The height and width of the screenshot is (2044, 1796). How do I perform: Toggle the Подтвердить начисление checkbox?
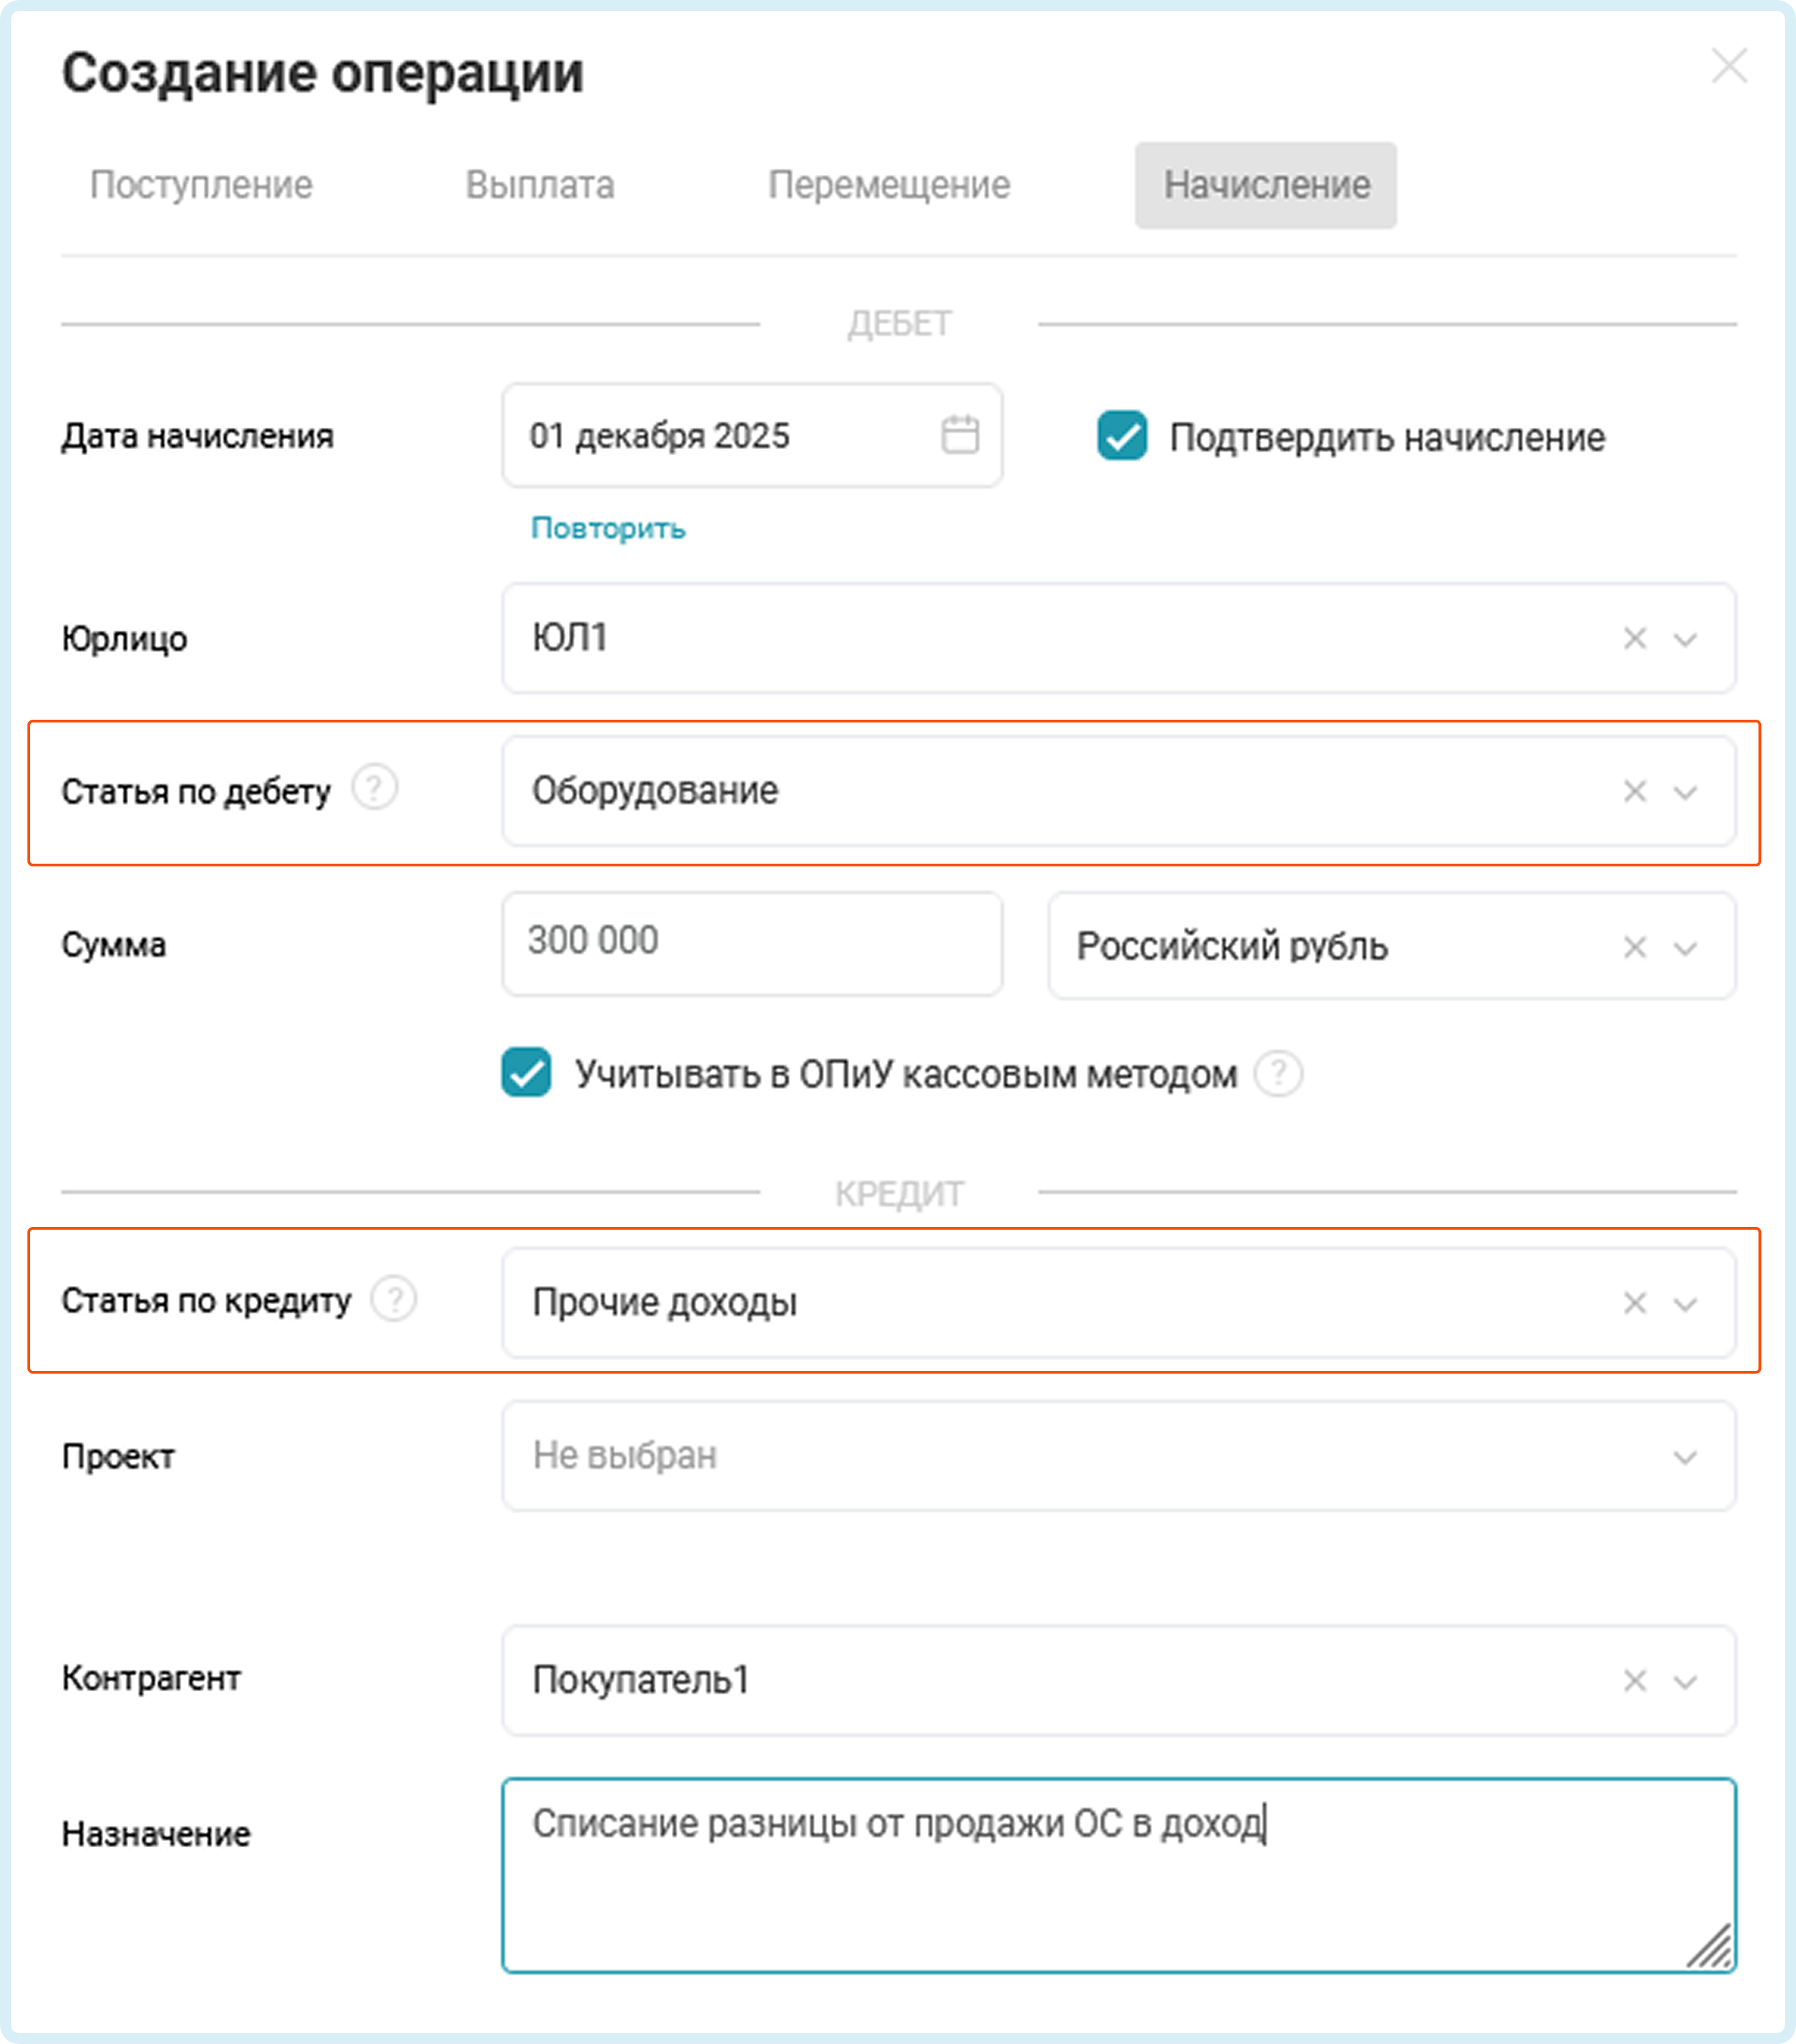1122,436
